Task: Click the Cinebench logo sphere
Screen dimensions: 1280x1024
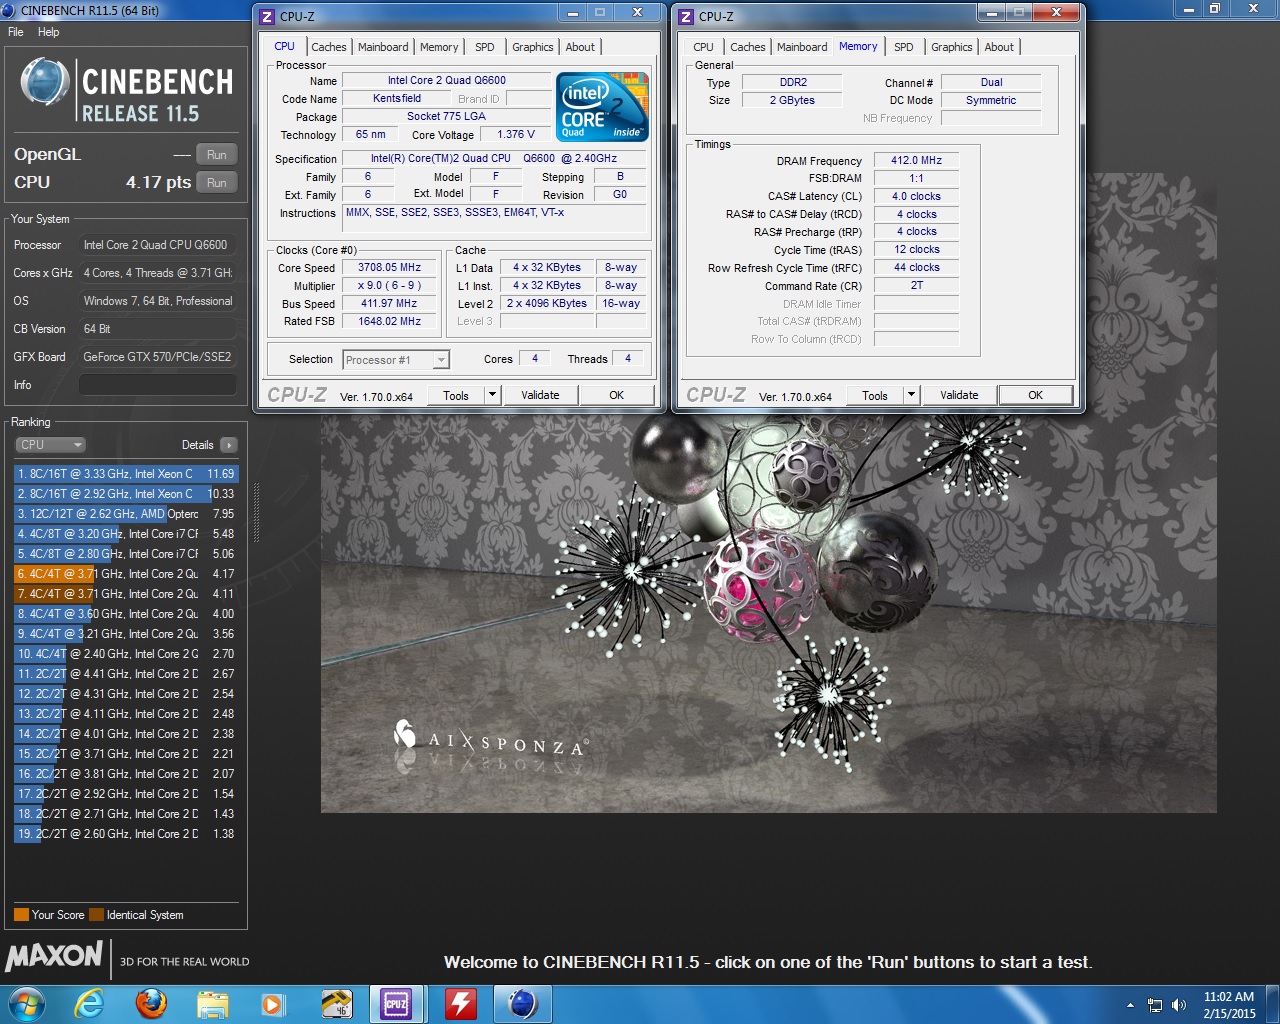Action: point(44,83)
